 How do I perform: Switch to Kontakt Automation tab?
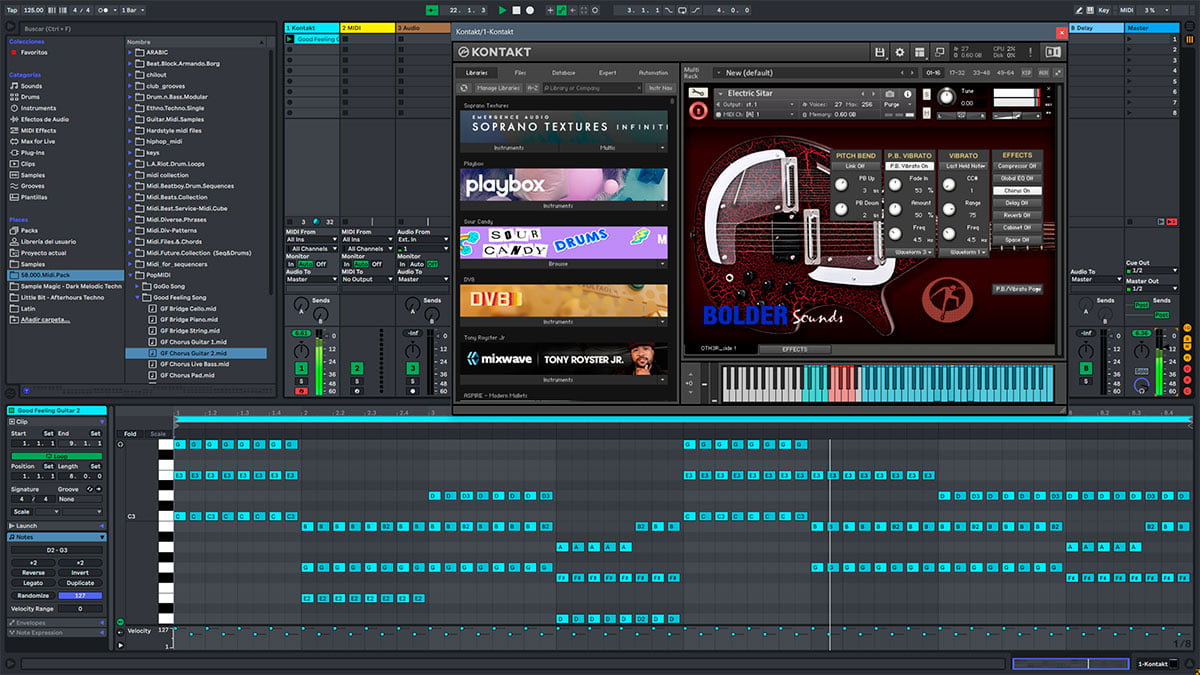coord(653,73)
